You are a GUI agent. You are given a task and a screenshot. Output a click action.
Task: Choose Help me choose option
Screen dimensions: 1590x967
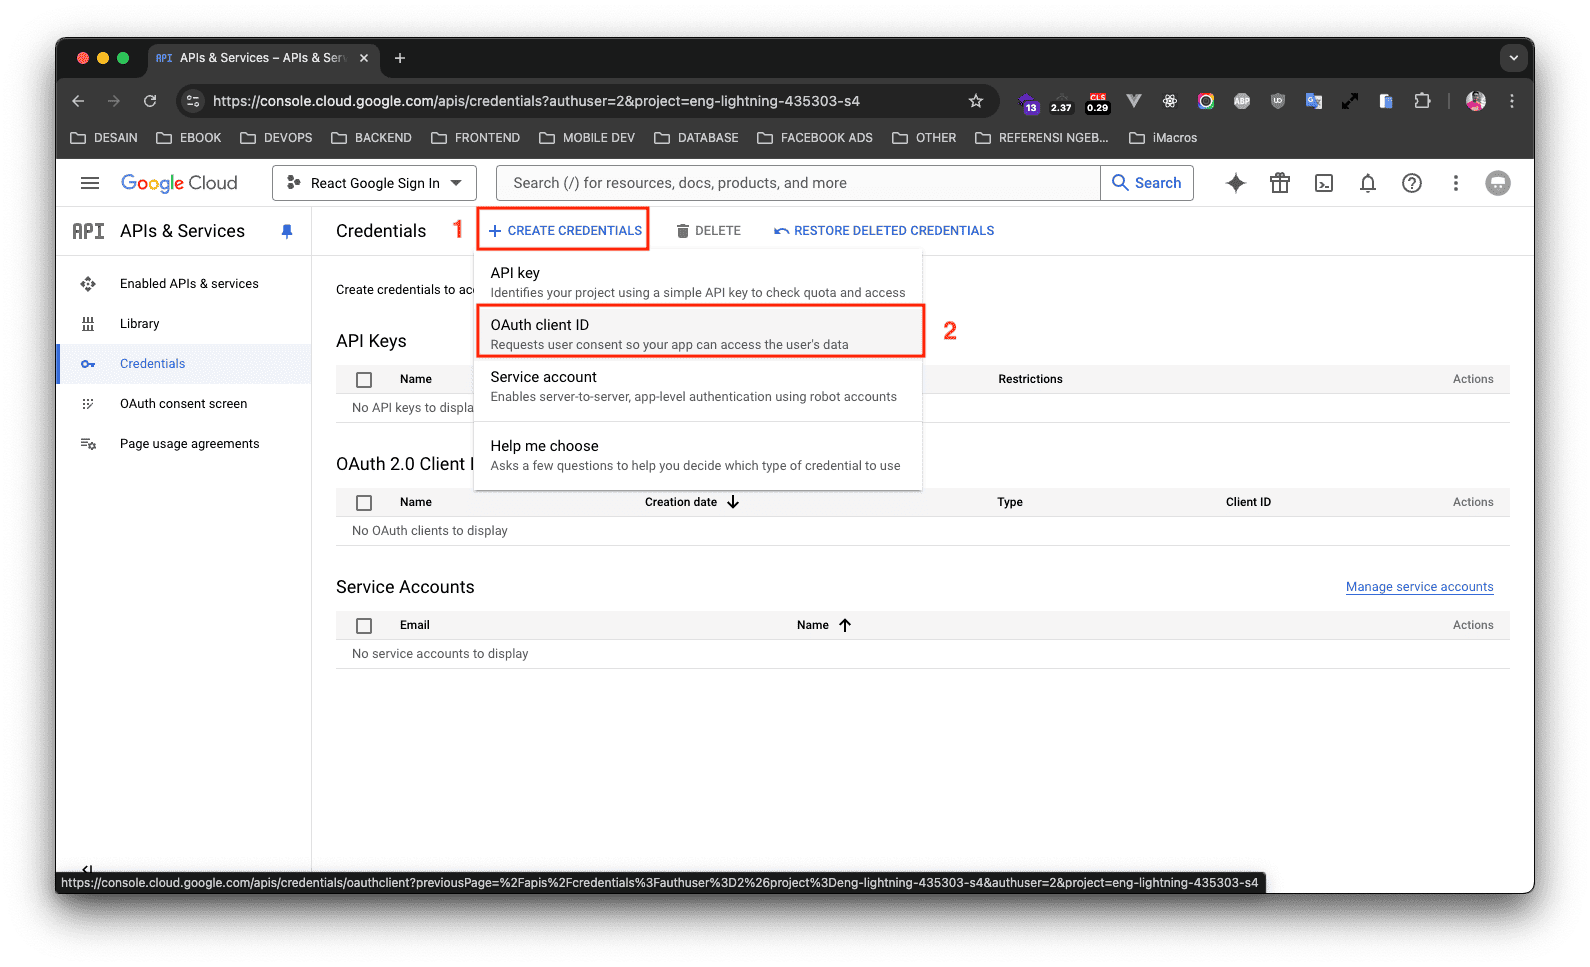pos(698,455)
